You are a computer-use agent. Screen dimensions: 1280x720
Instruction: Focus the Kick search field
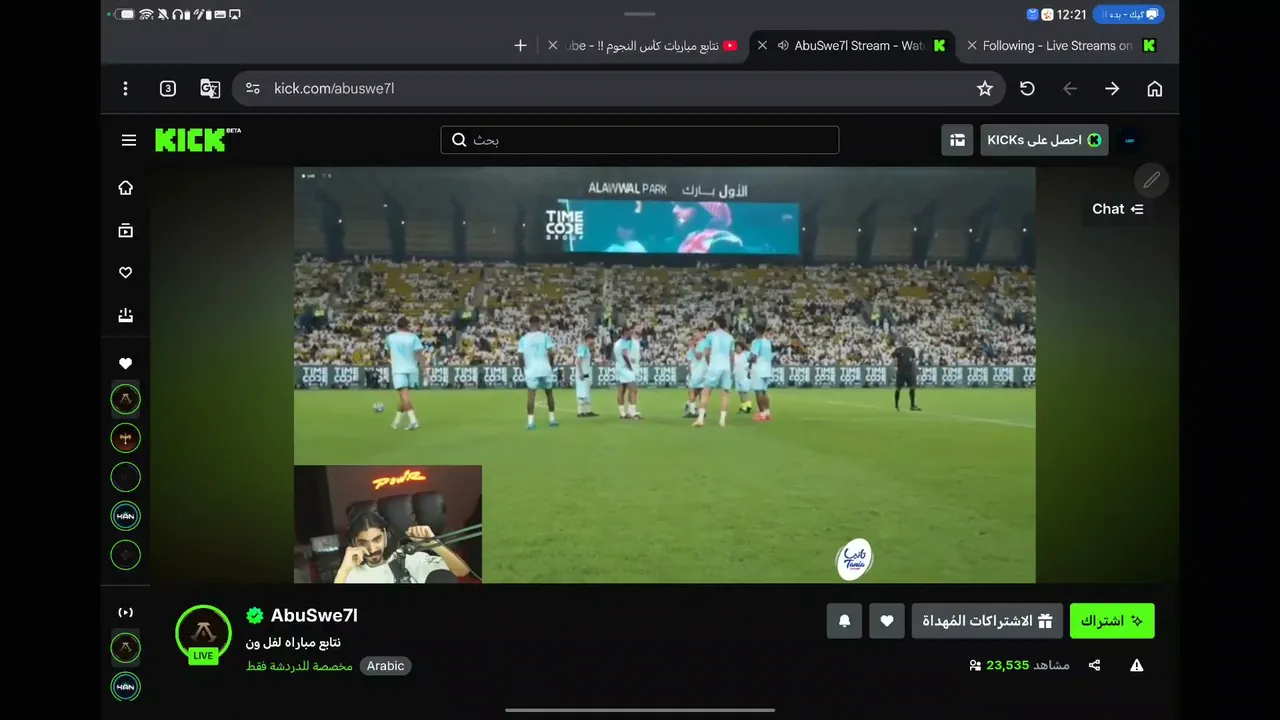[x=640, y=140]
